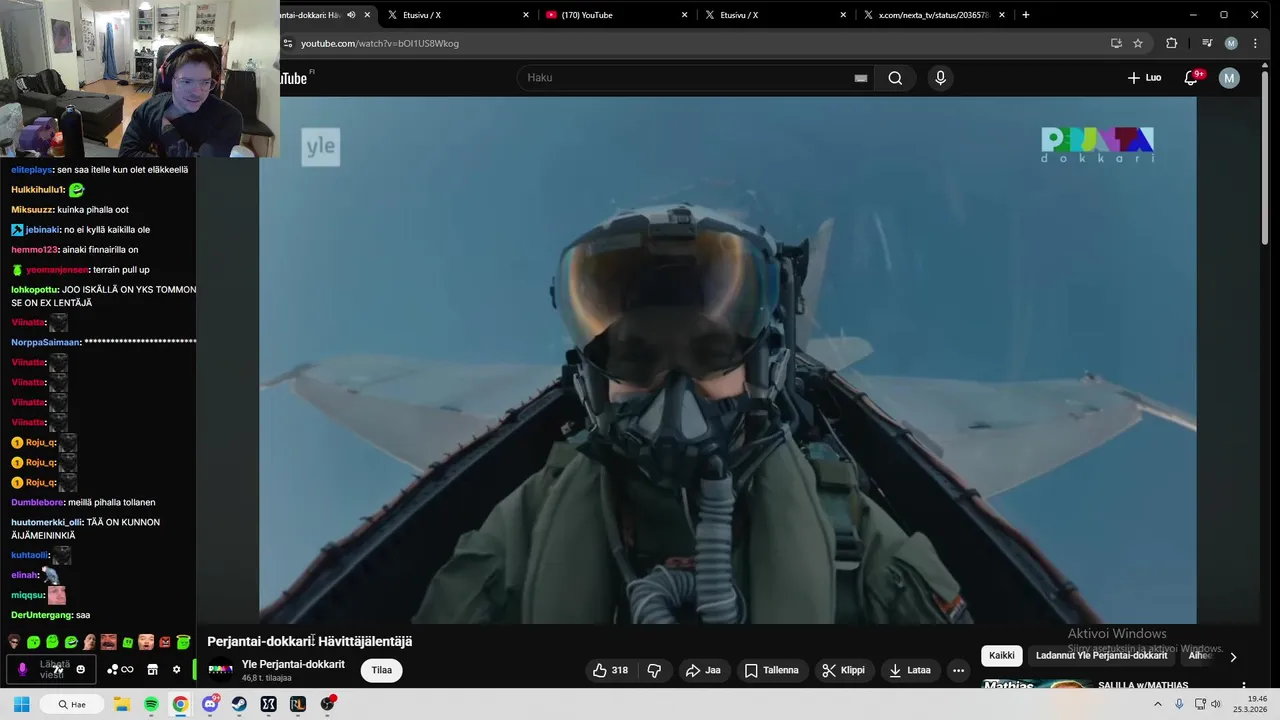Click the purple microphone icon in chat box

click(23, 669)
